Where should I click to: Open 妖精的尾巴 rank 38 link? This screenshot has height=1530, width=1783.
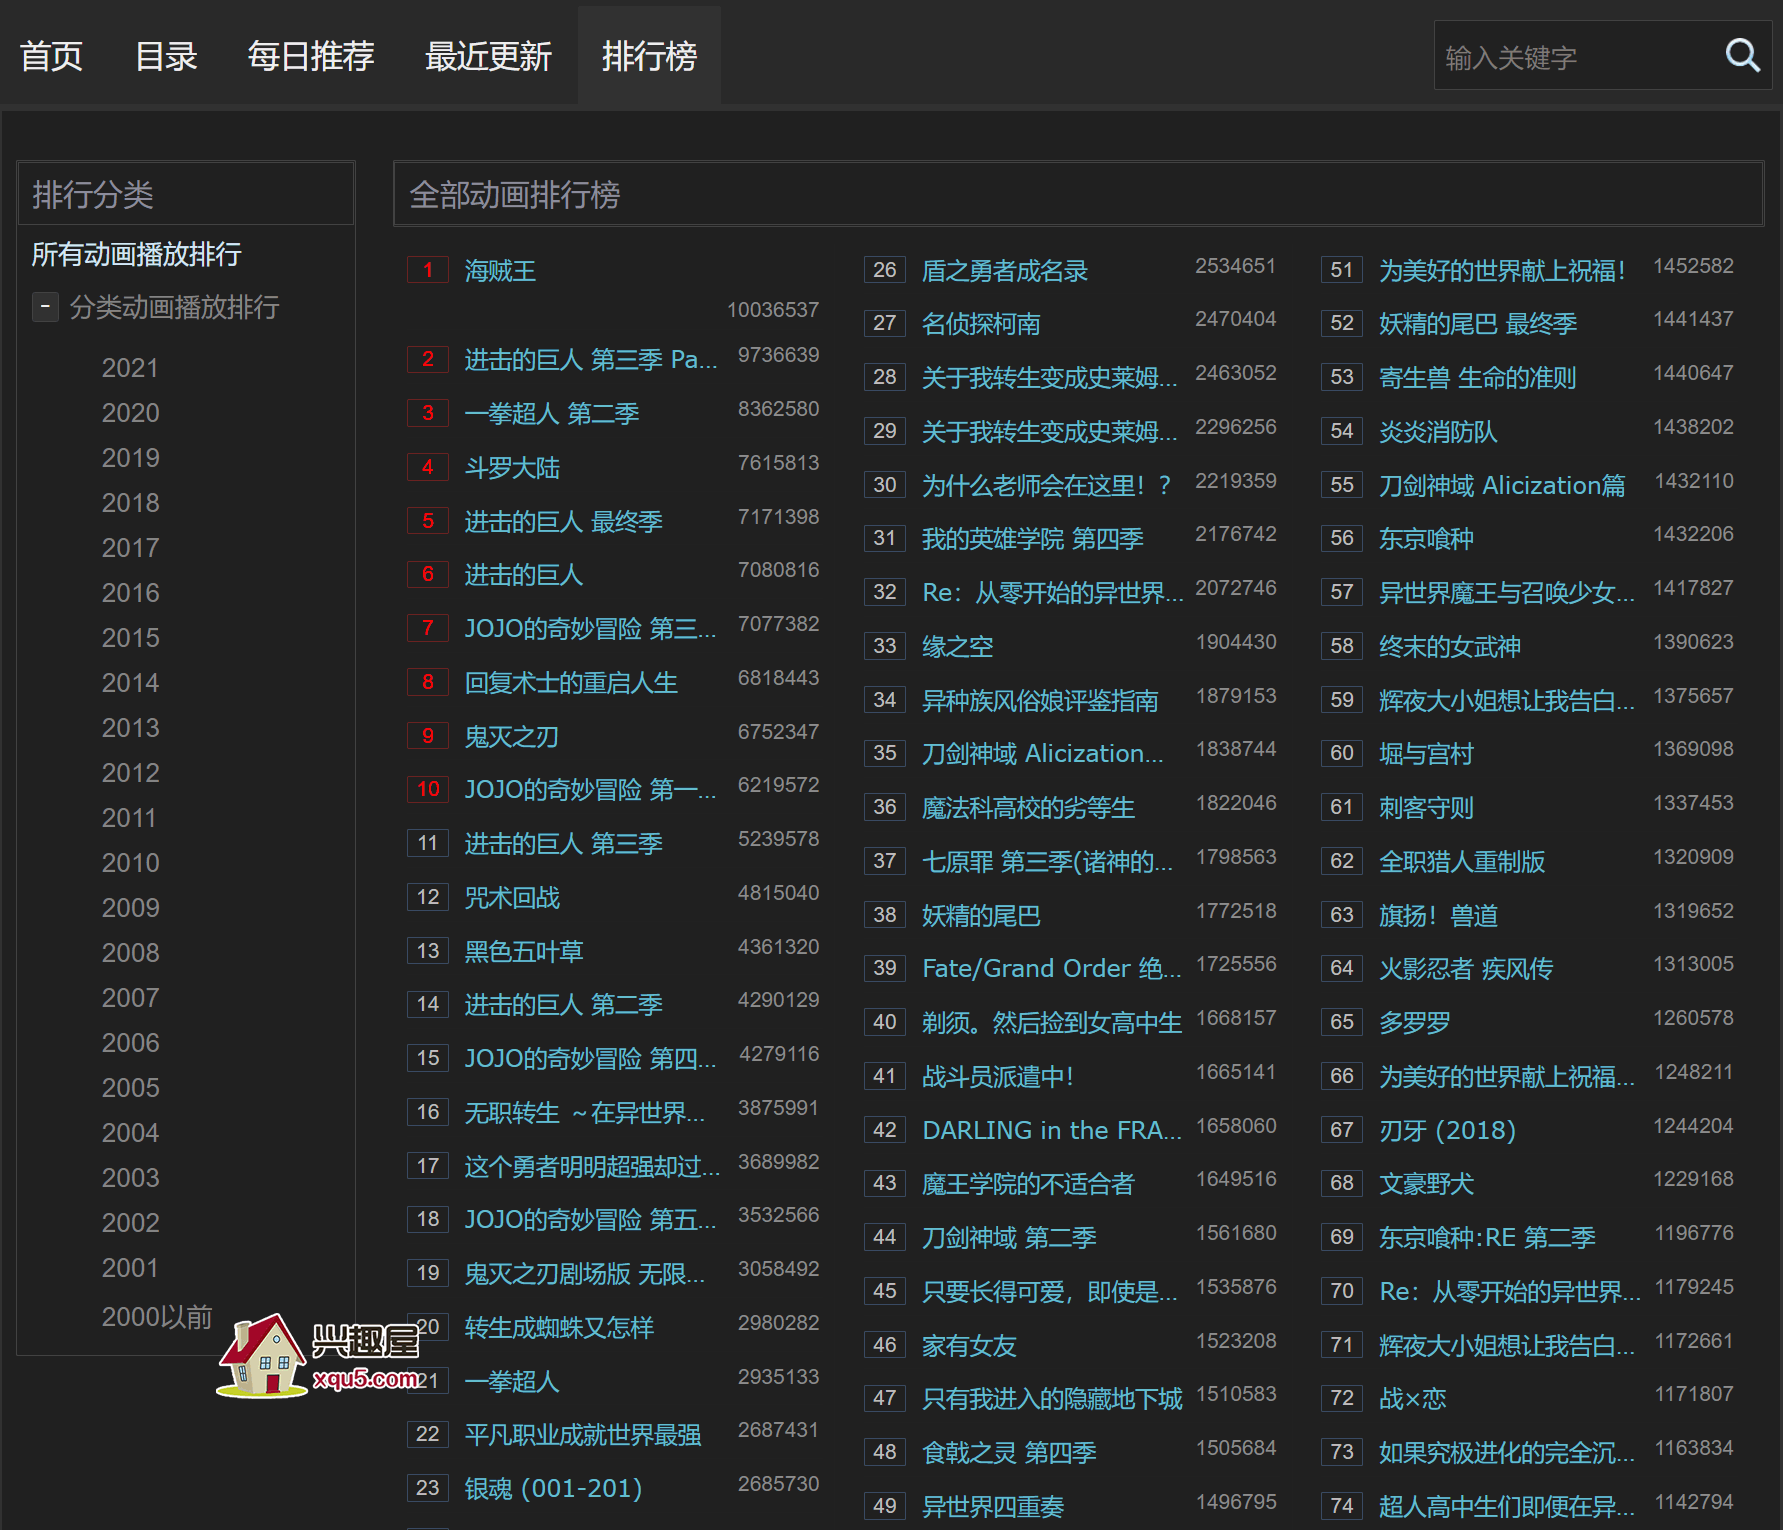(x=981, y=916)
